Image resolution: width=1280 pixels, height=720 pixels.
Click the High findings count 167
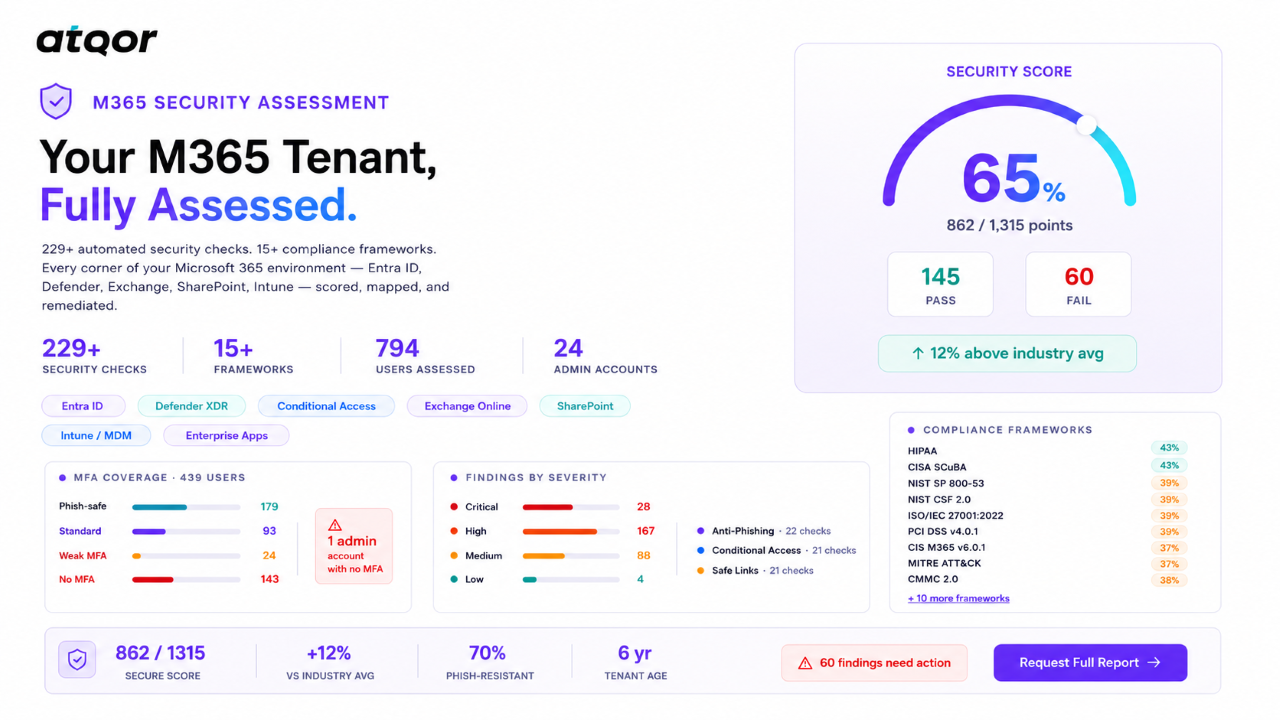point(646,531)
